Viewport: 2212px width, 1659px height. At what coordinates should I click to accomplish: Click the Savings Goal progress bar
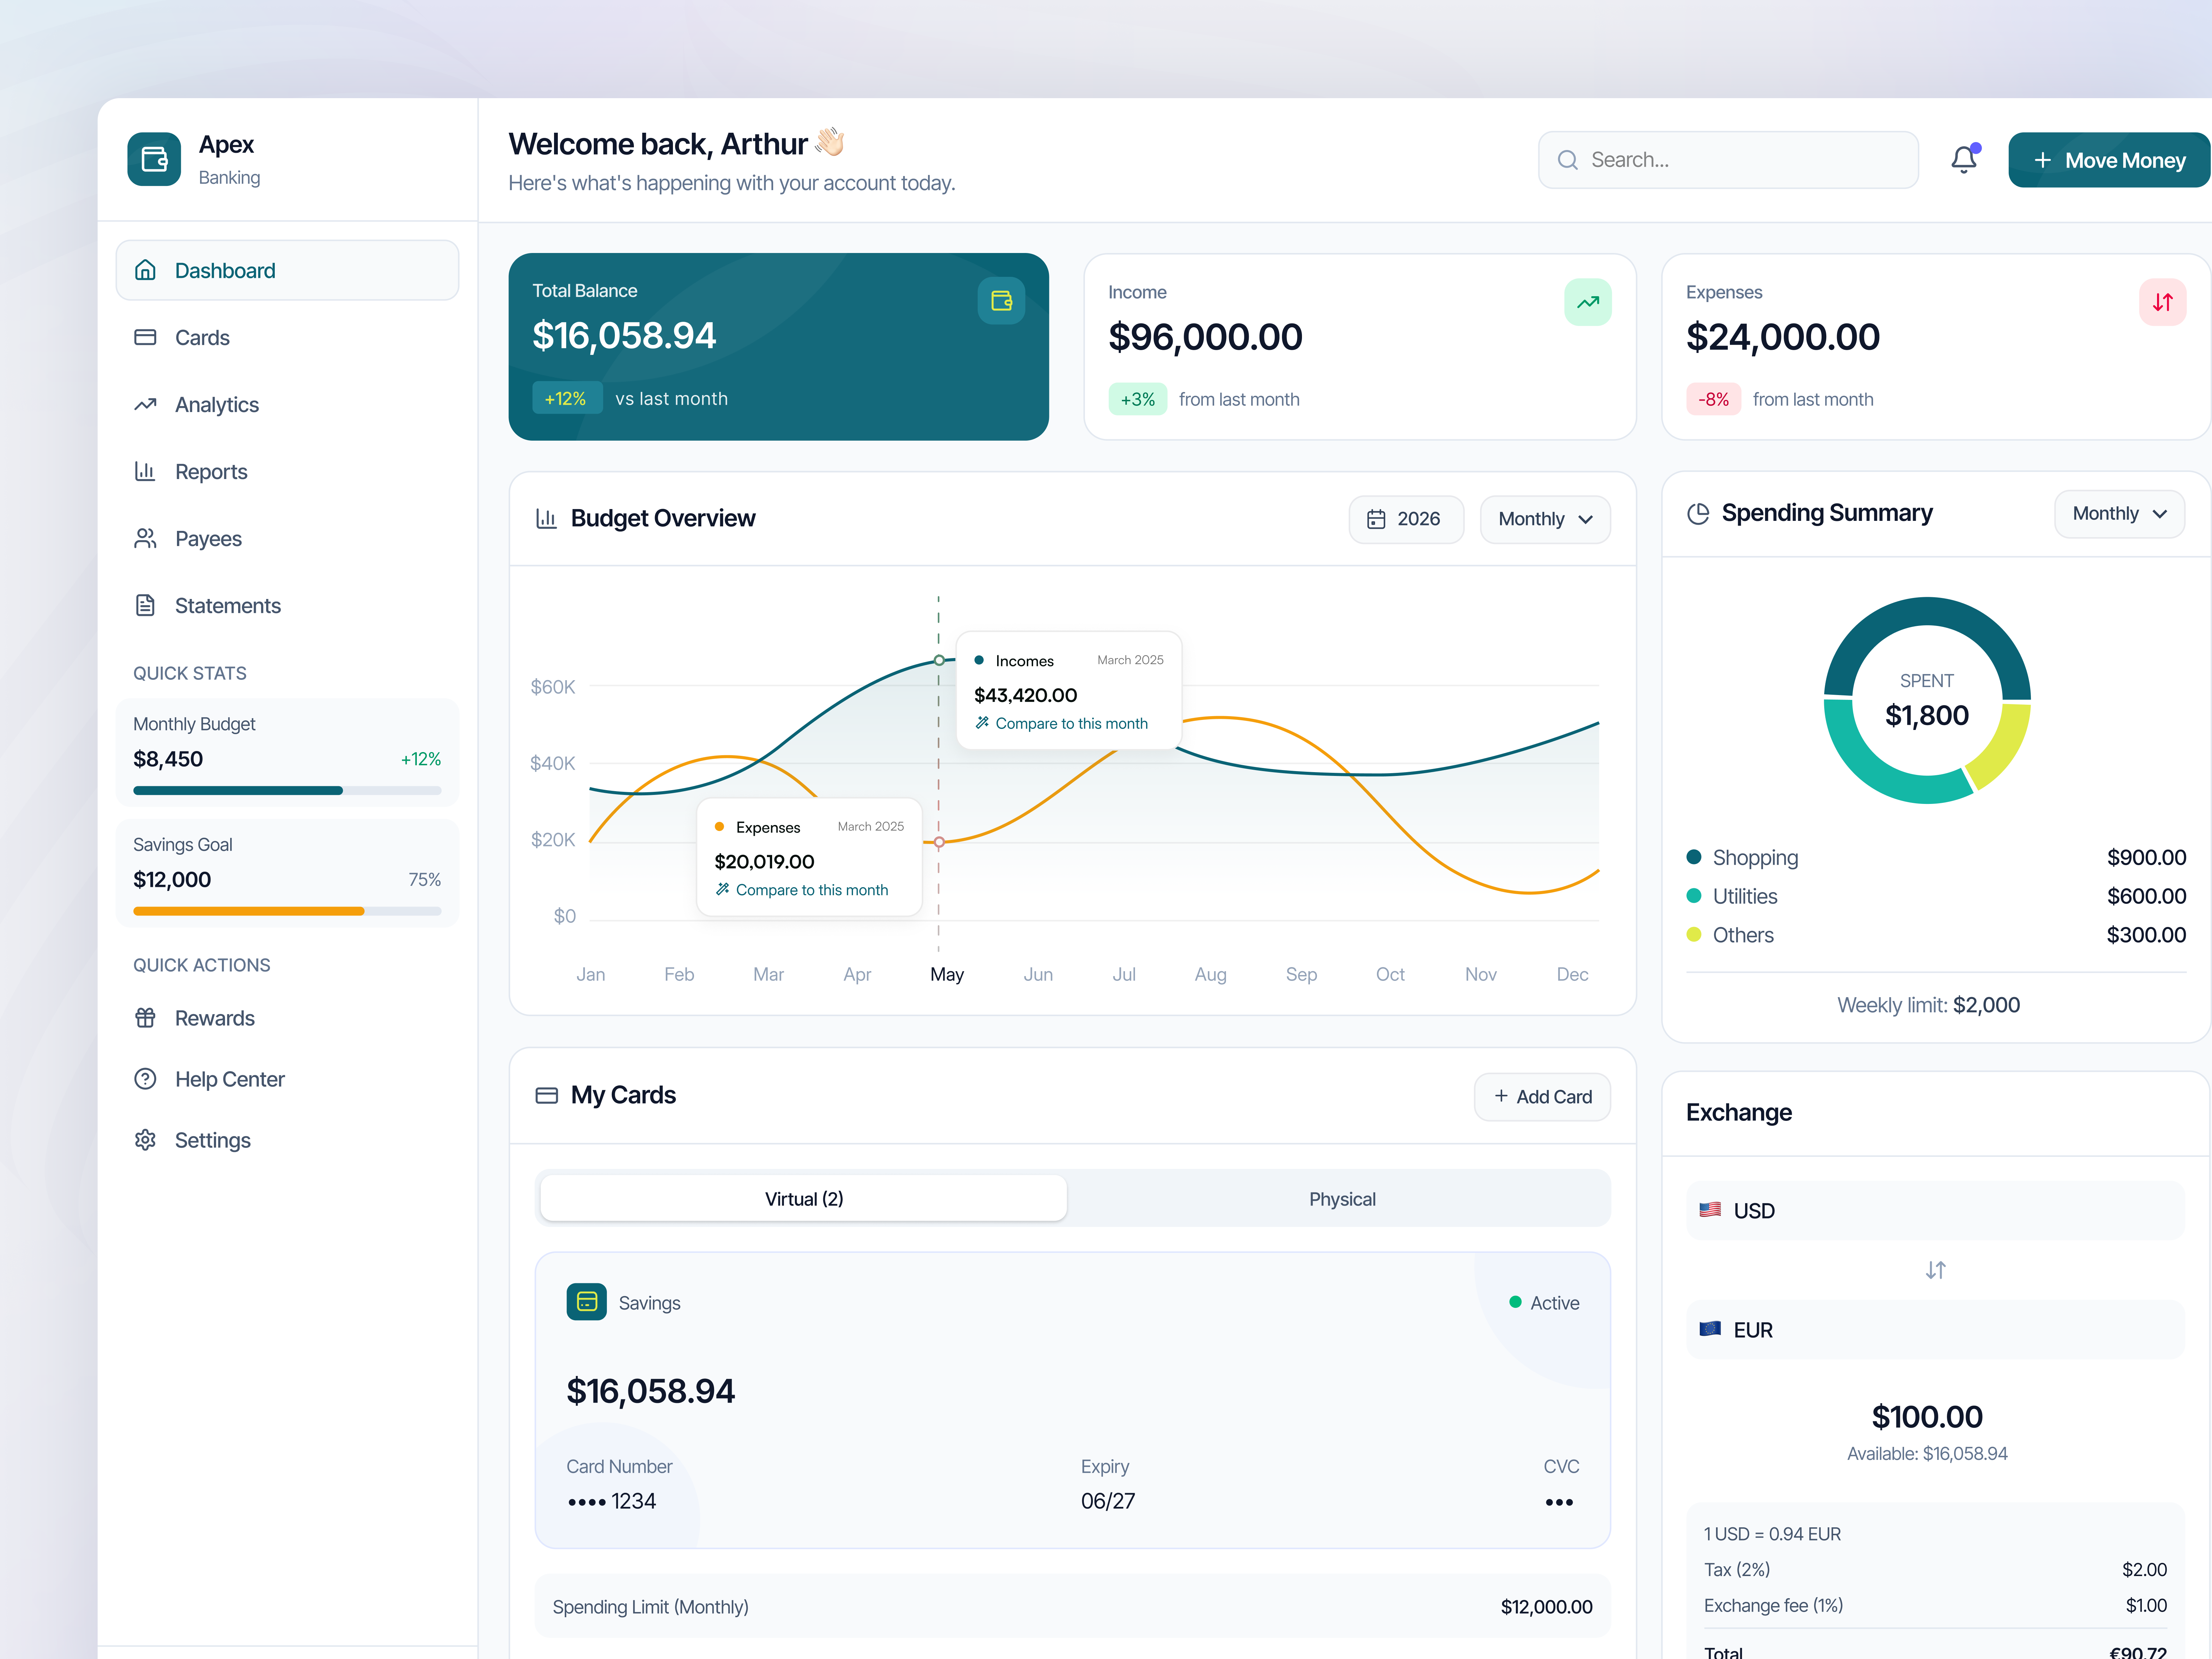tap(287, 911)
